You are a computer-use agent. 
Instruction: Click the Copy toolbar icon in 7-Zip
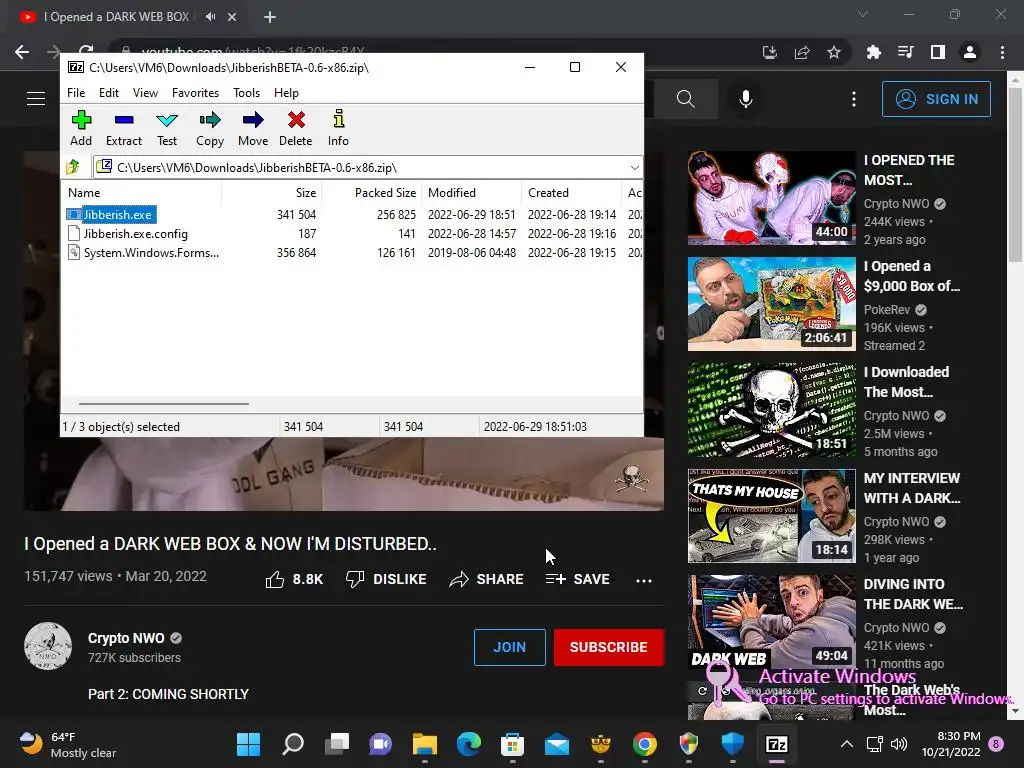tap(210, 128)
